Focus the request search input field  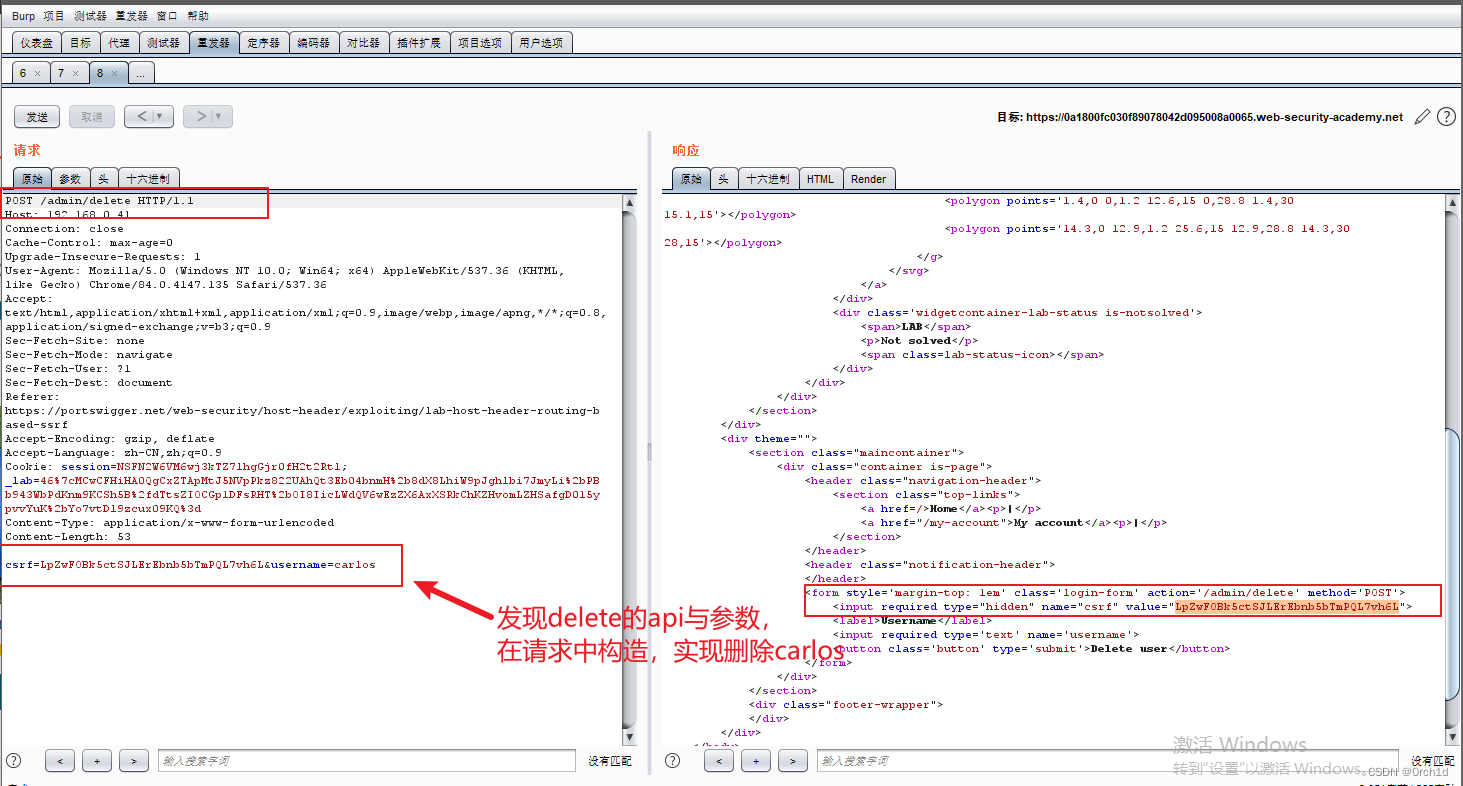(x=367, y=761)
